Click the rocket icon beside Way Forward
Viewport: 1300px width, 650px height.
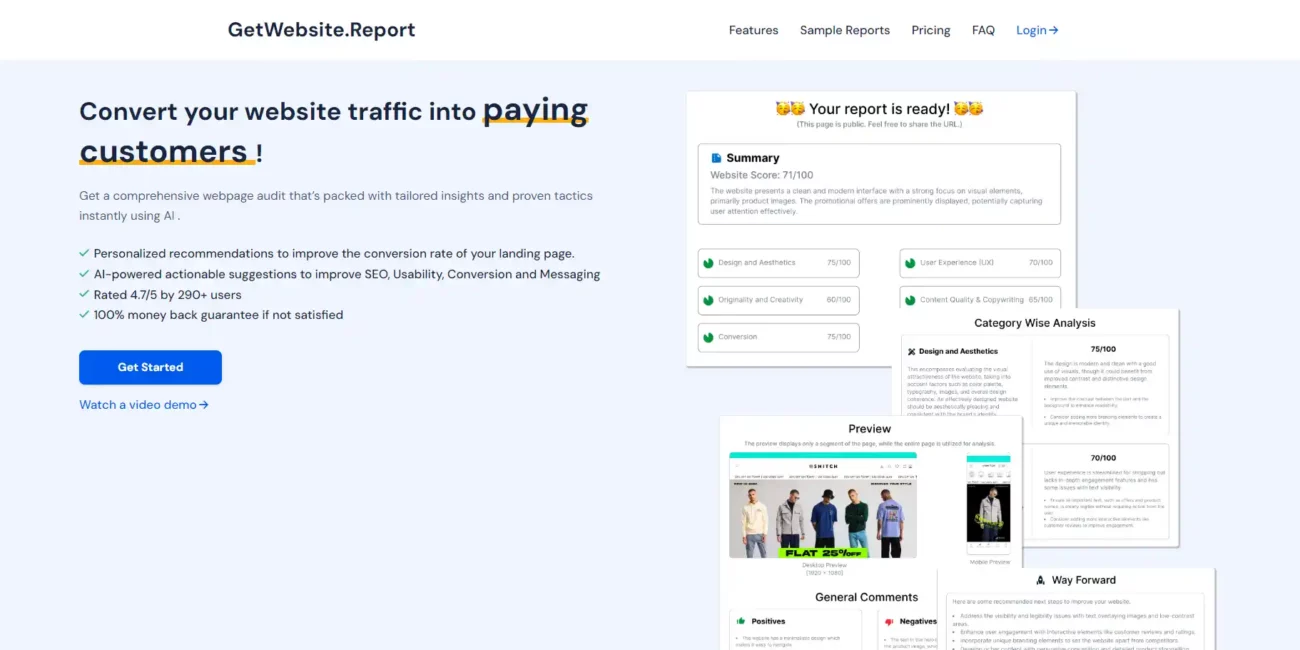click(x=1041, y=580)
